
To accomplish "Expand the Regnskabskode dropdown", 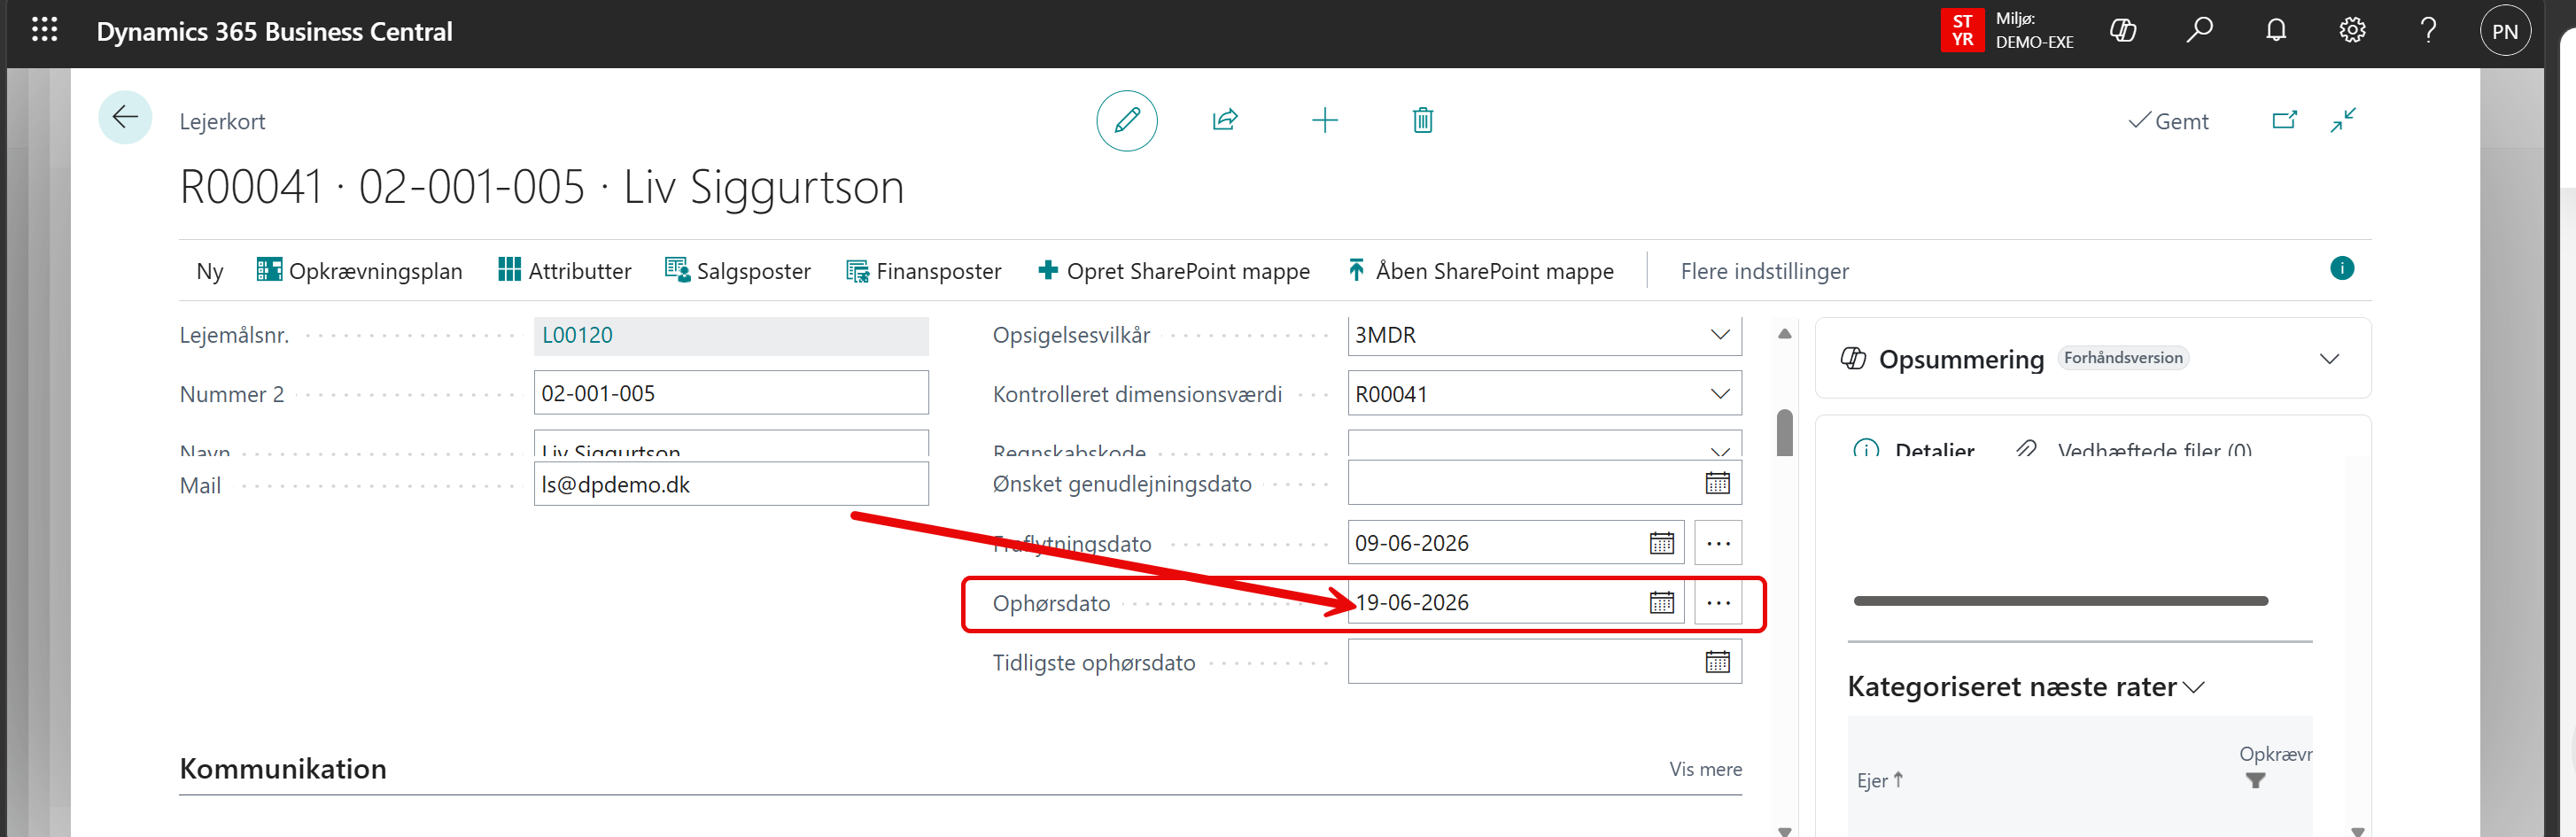I will (1719, 451).
